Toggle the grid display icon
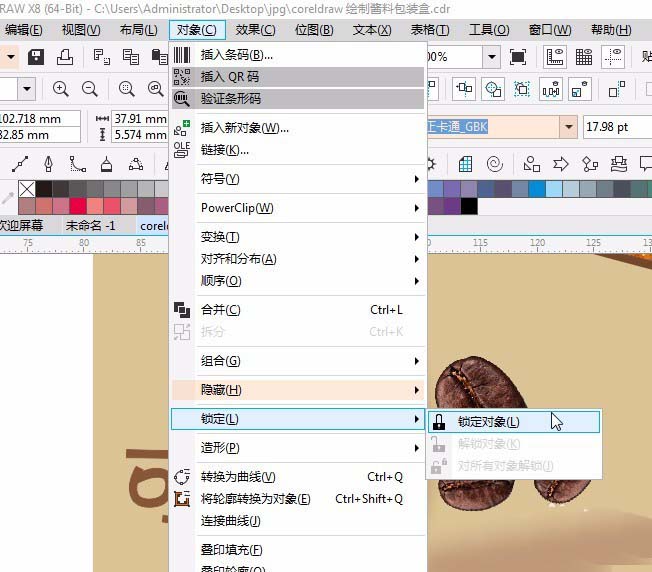652x572 pixels. coord(583,57)
